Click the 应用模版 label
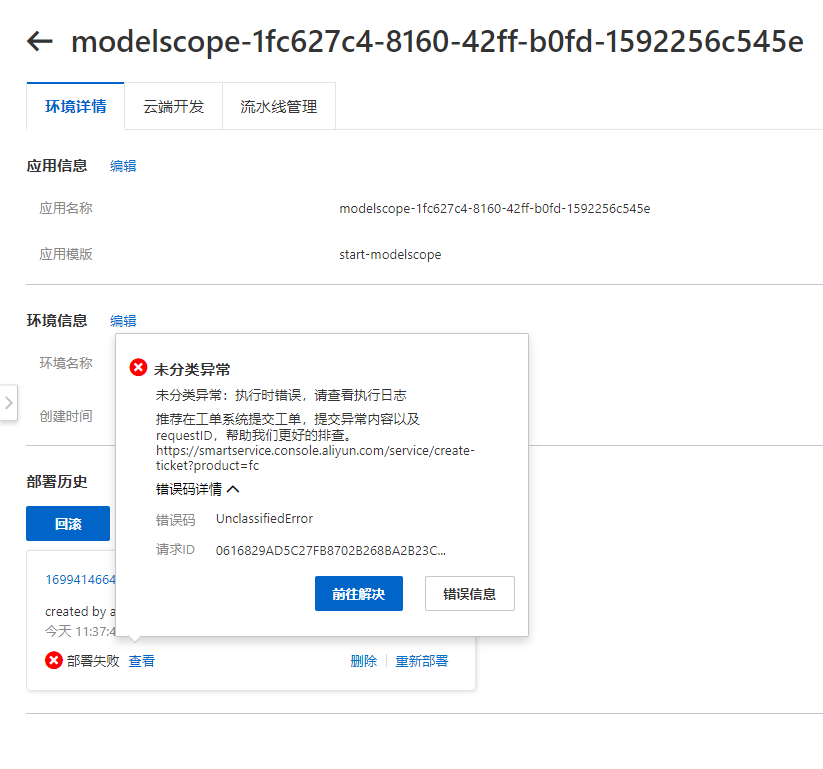Viewport: 823px width, 769px height. pos(66,255)
